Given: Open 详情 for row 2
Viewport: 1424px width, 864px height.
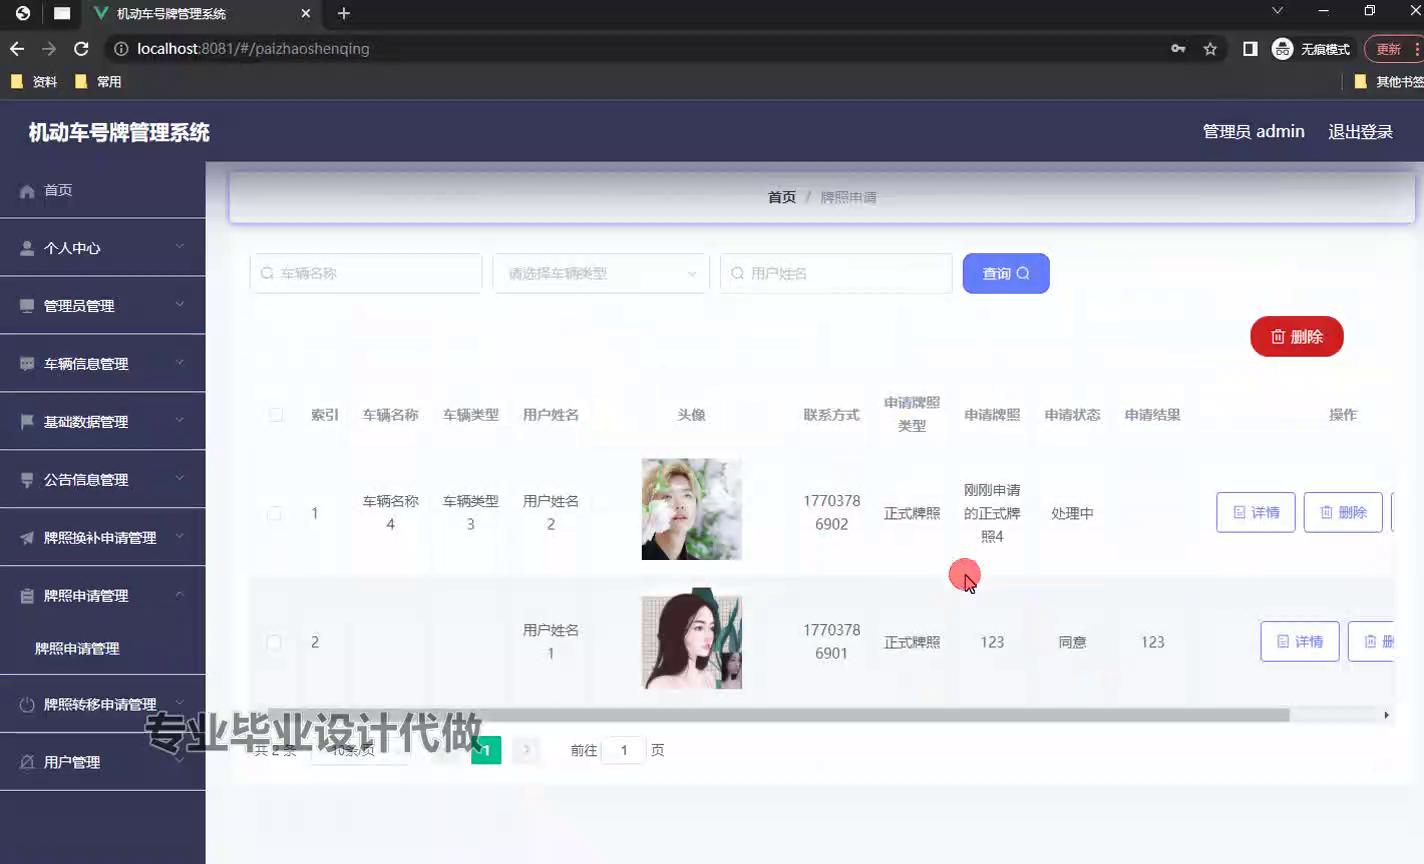Looking at the screenshot, I should click(x=1300, y=641).
